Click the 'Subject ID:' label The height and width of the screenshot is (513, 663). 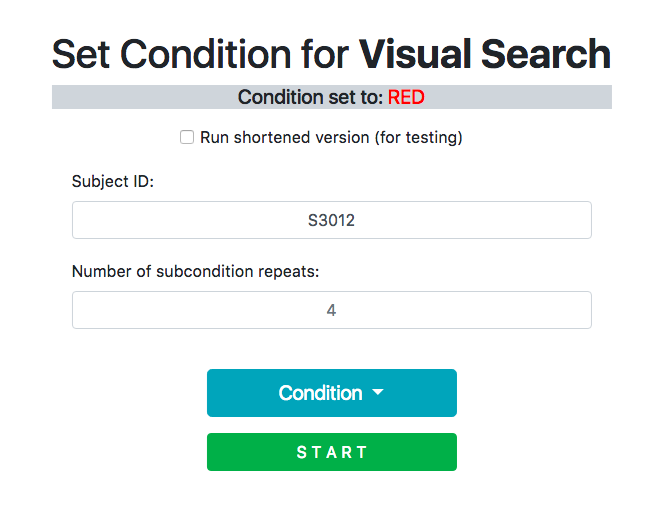[113, 181]
